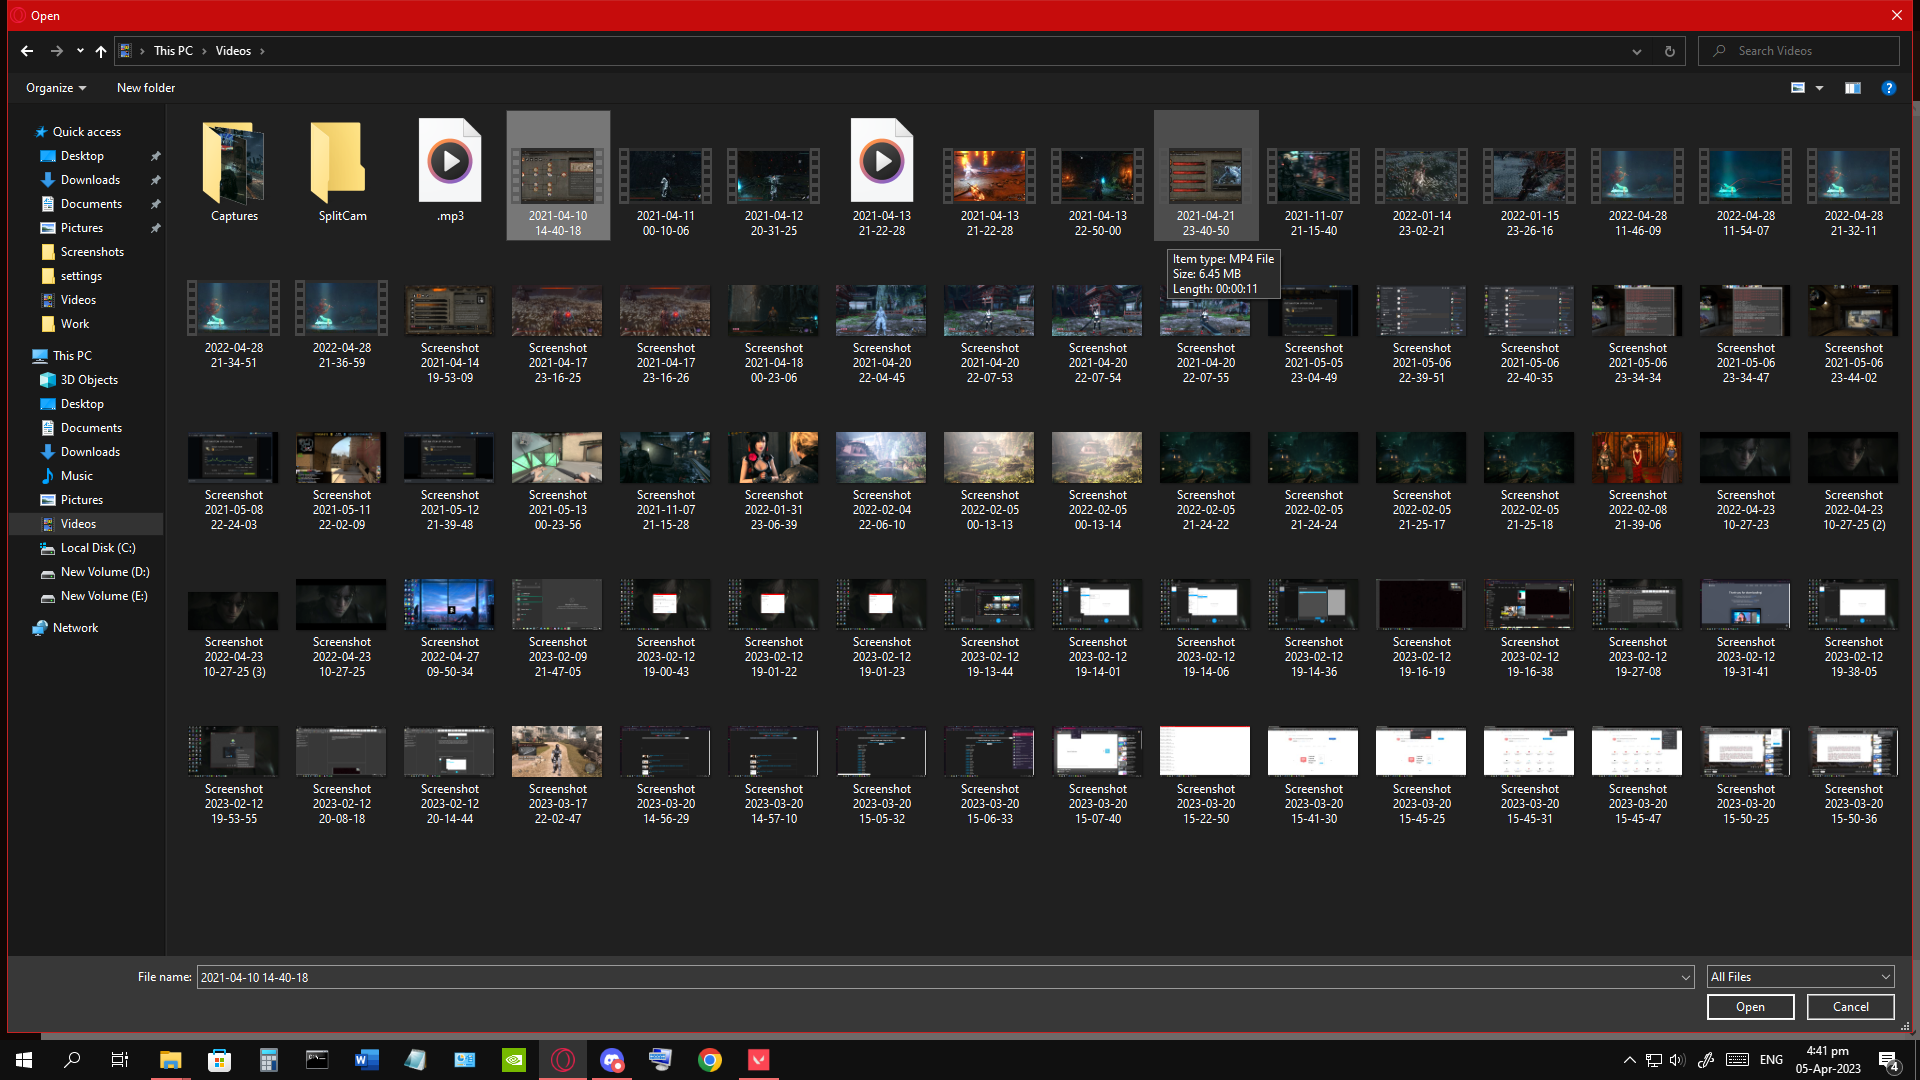Refresh the Videos folder view
This screenshot has height=1080, width=1920.
[x=1669, y=51]
